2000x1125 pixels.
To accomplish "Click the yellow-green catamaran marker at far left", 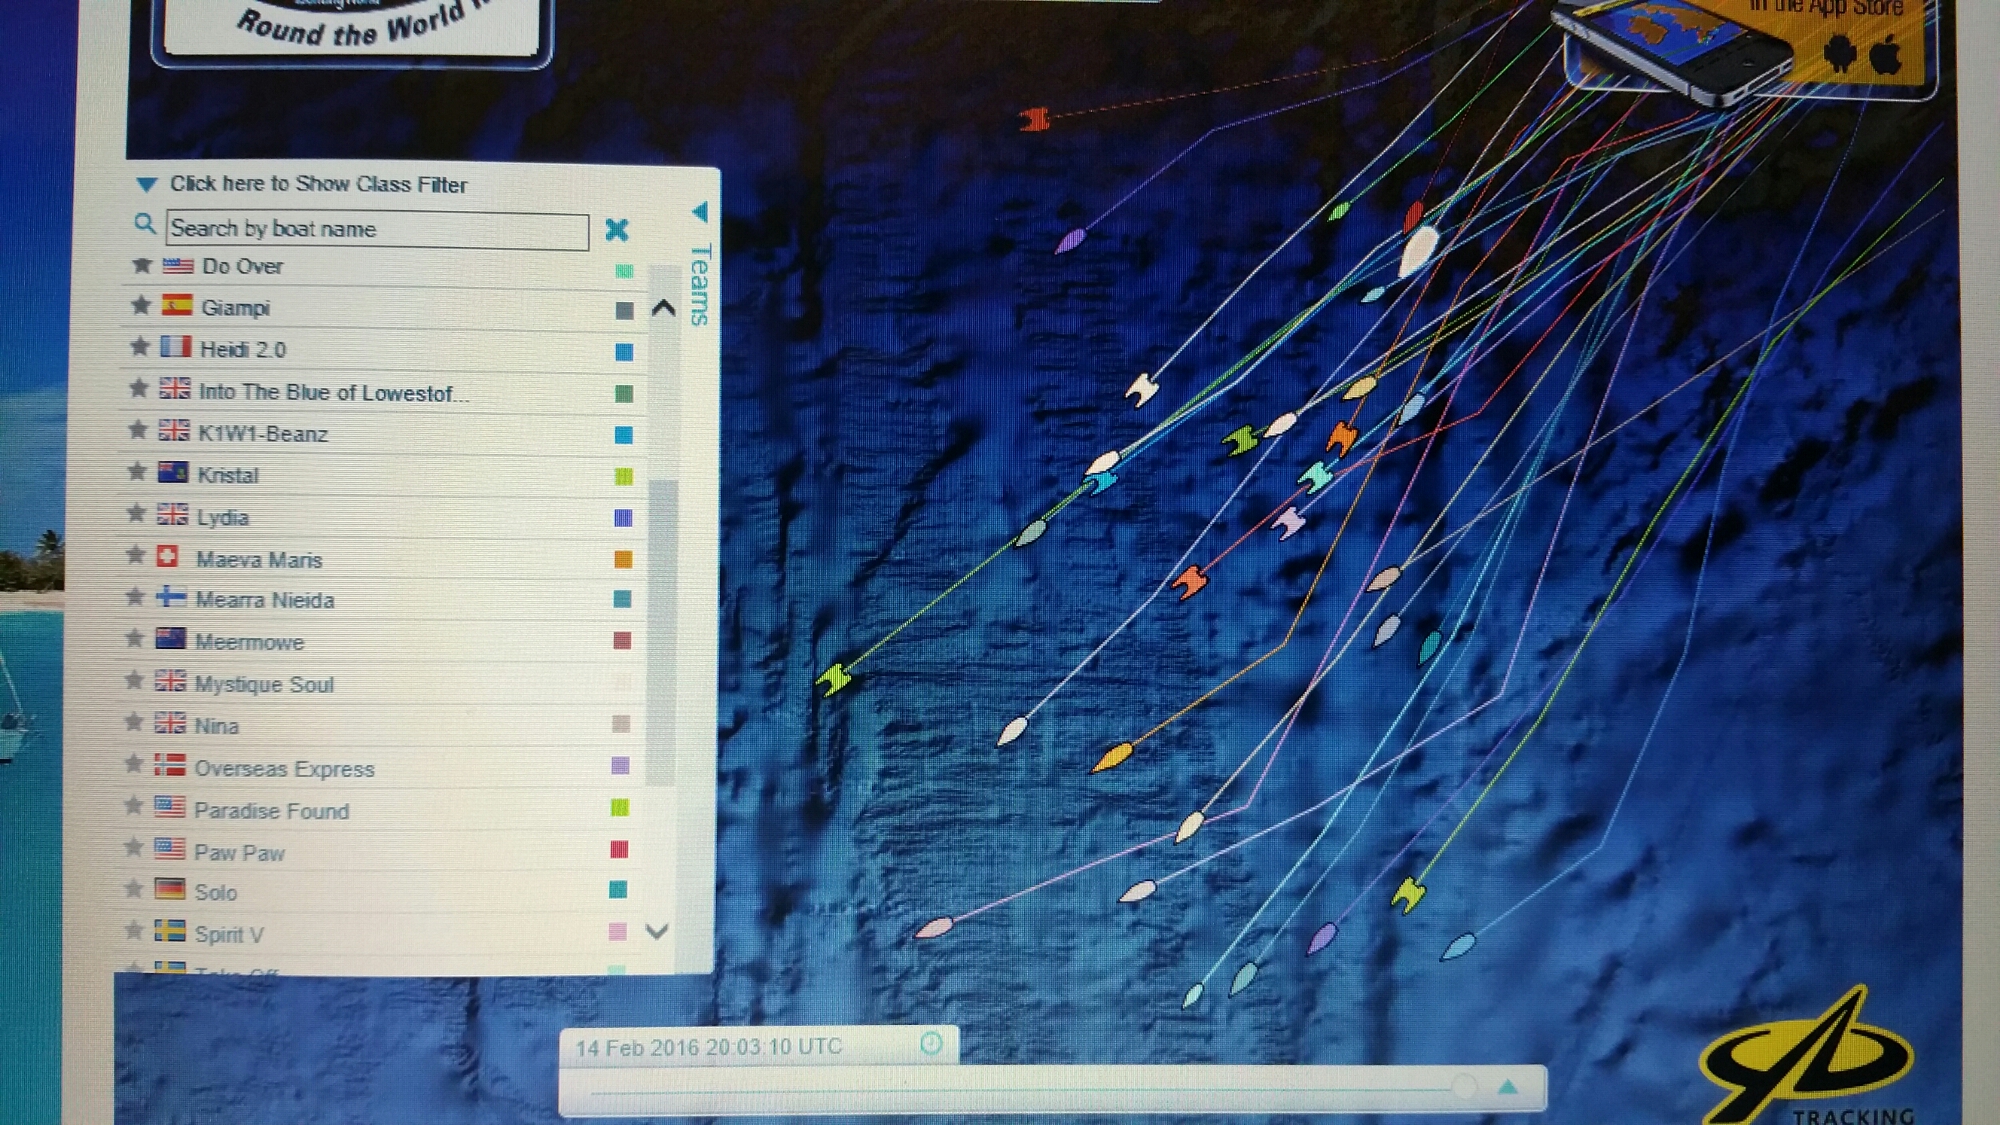I will [x=834, y=679].
